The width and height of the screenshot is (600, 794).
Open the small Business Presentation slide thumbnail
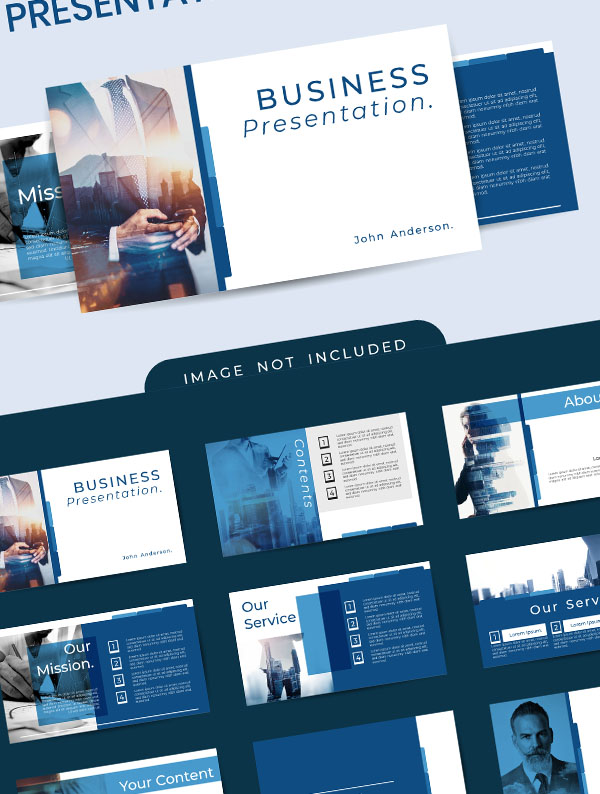pyautogui.click(x=95, y=517)
